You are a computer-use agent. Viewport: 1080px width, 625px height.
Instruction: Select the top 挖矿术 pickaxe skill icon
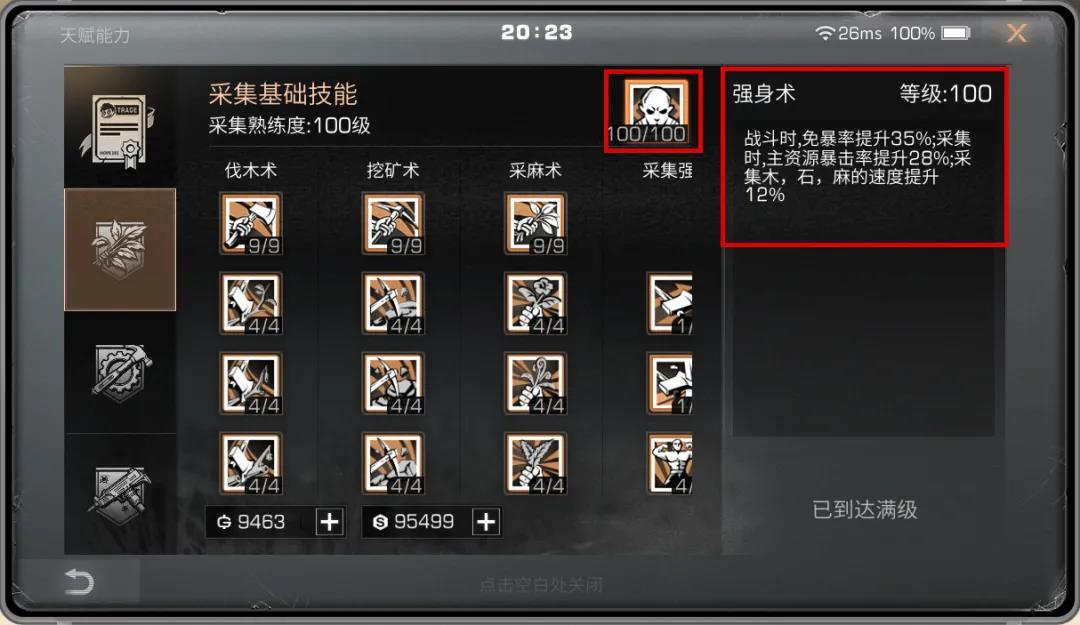(393, 223)
